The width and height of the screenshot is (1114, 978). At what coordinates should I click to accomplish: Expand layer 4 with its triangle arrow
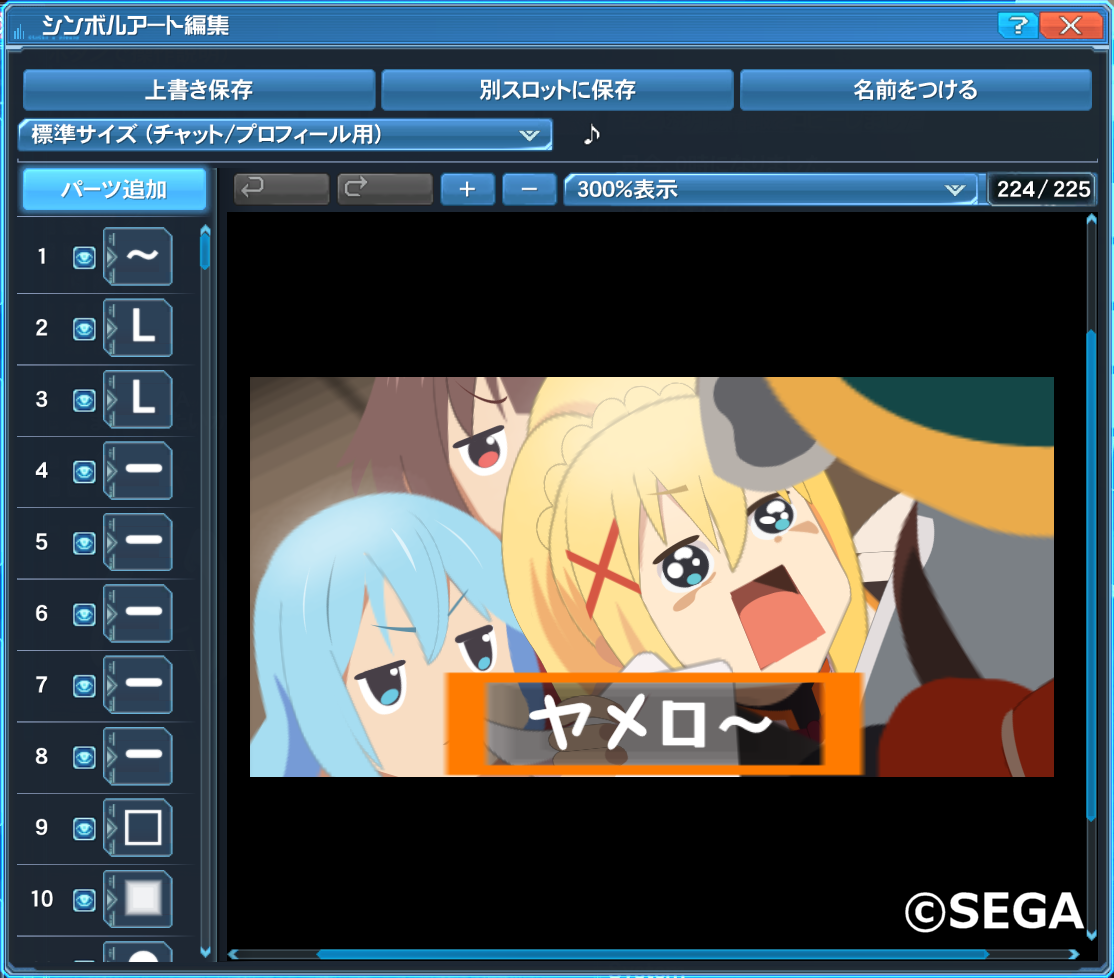pos(110,470)
